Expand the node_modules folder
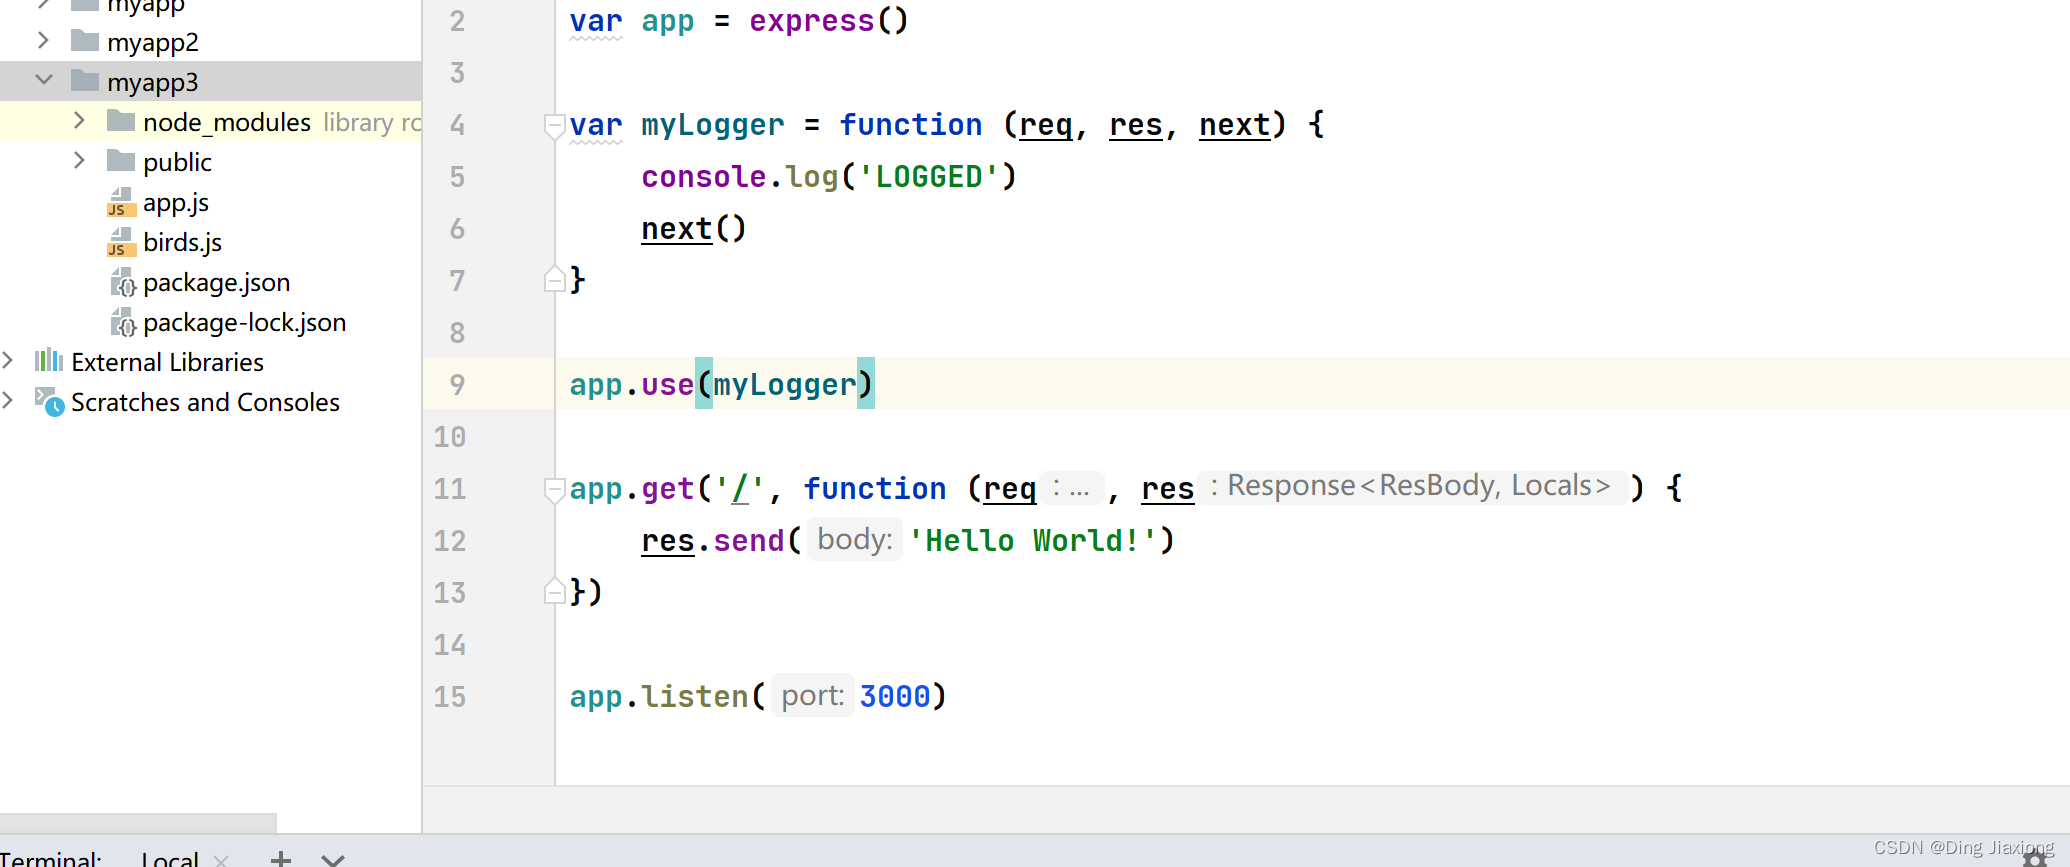 coord(79,120)
